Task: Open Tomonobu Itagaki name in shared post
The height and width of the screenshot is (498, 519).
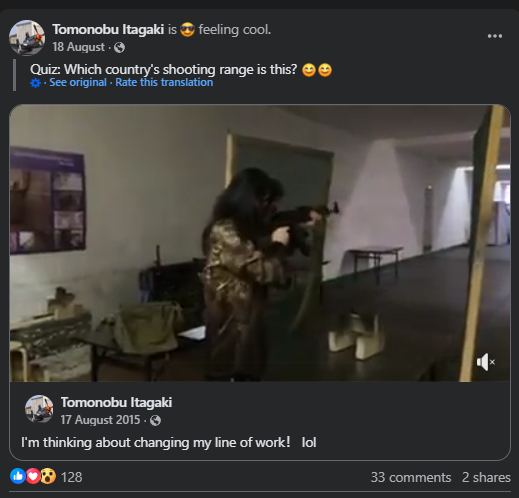Action: [116, 402]
